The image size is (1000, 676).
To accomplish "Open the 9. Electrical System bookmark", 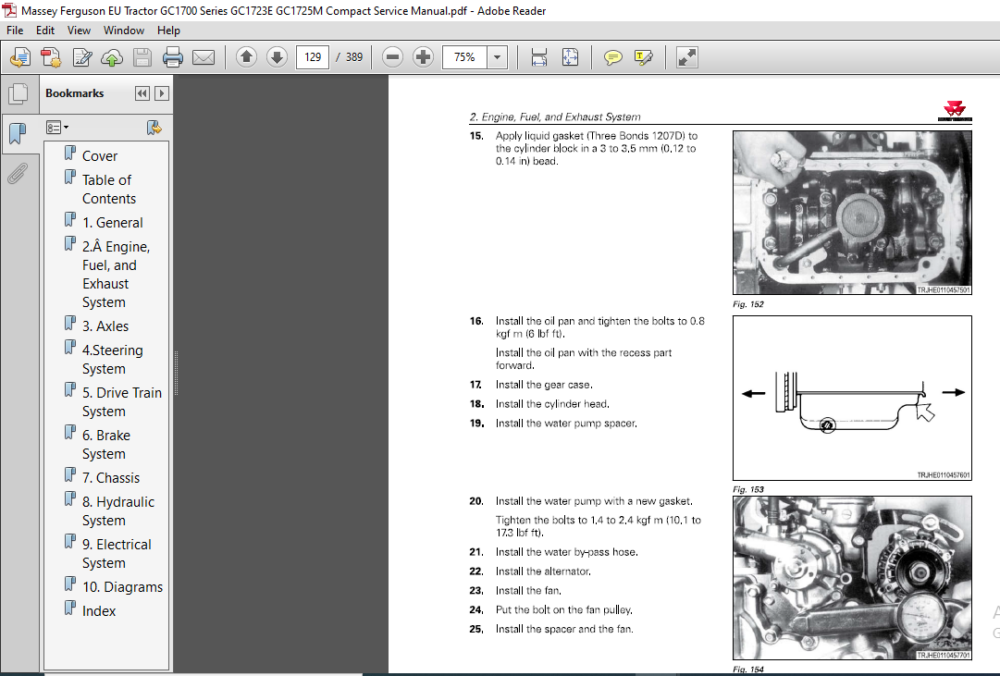I will (117, 554).
